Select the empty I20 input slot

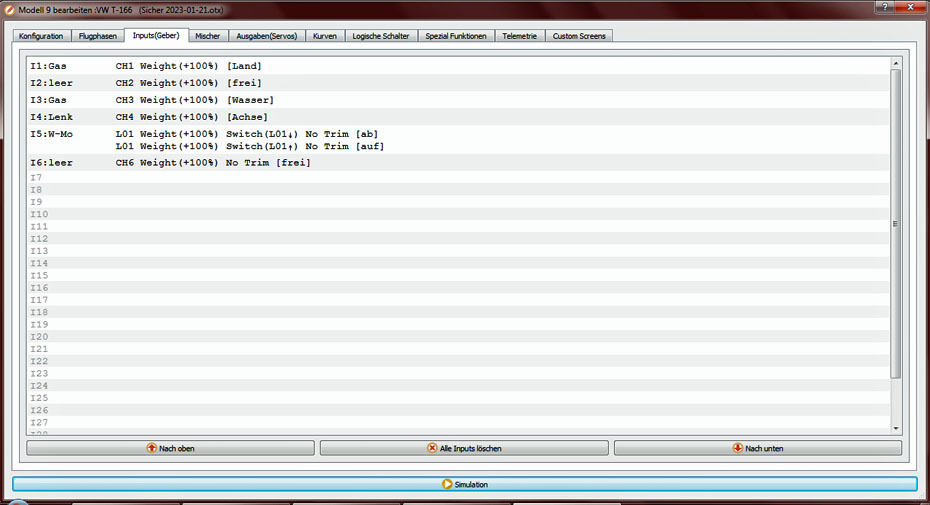[x=458, y=336]
